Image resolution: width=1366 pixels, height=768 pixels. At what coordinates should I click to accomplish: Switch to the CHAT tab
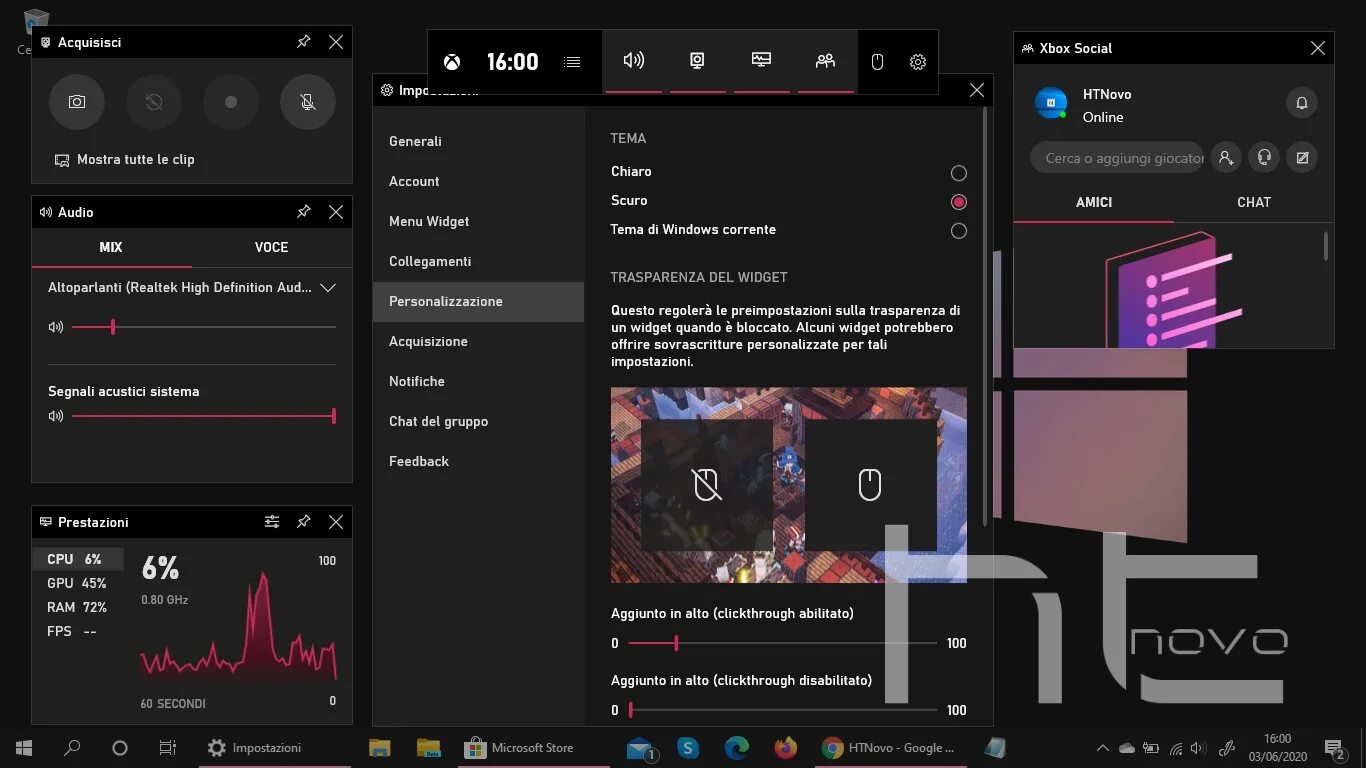pyautogui.click(x=1254, y=202)
